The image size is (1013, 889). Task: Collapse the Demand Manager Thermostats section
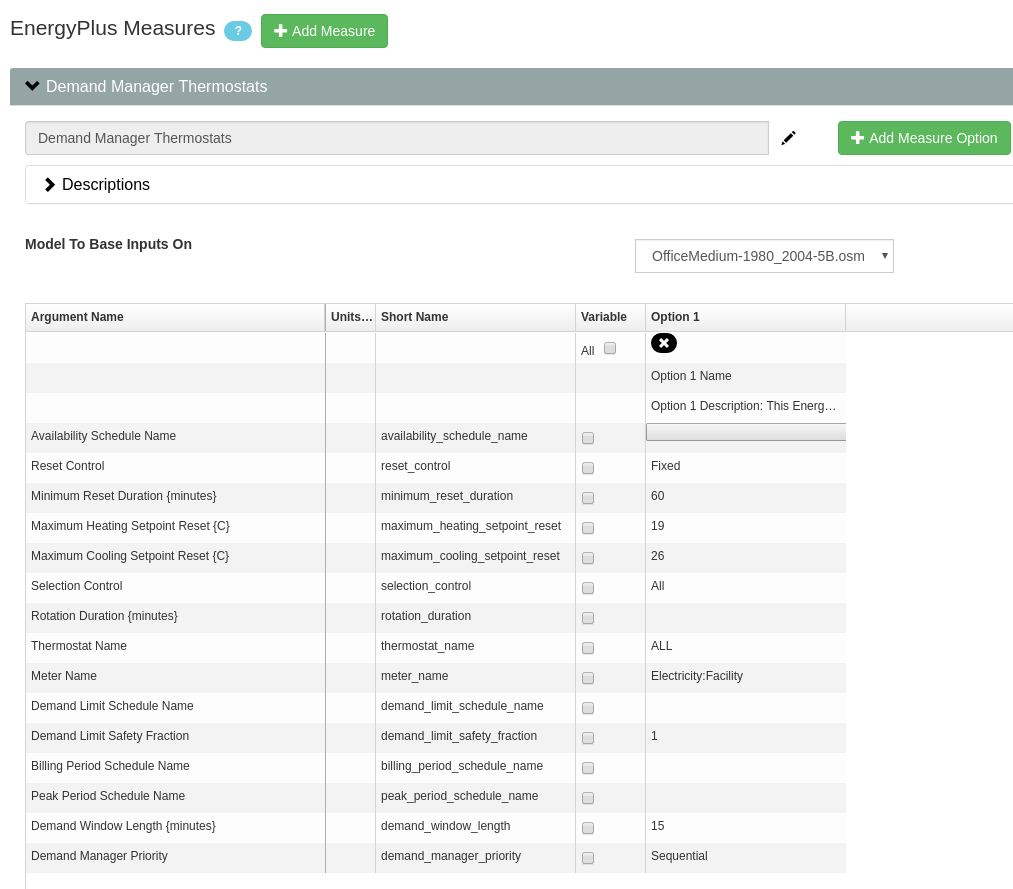[x=32, y=86]
